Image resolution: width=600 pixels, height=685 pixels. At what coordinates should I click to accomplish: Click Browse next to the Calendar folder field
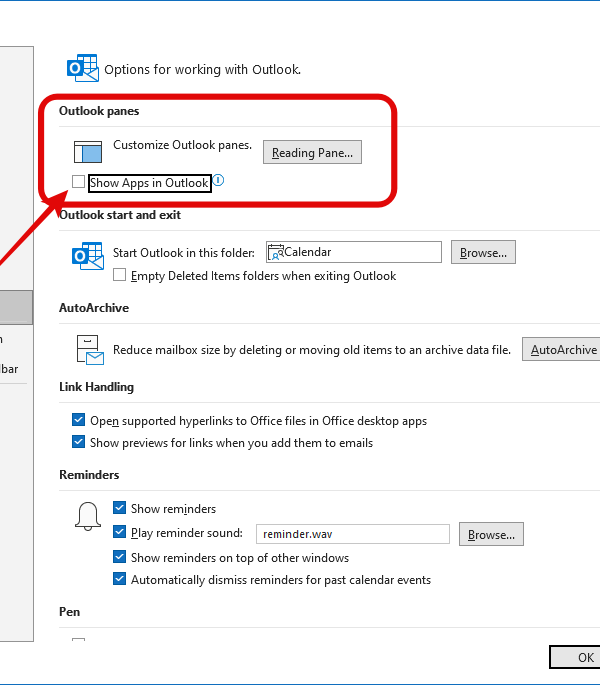pos(483,252)
